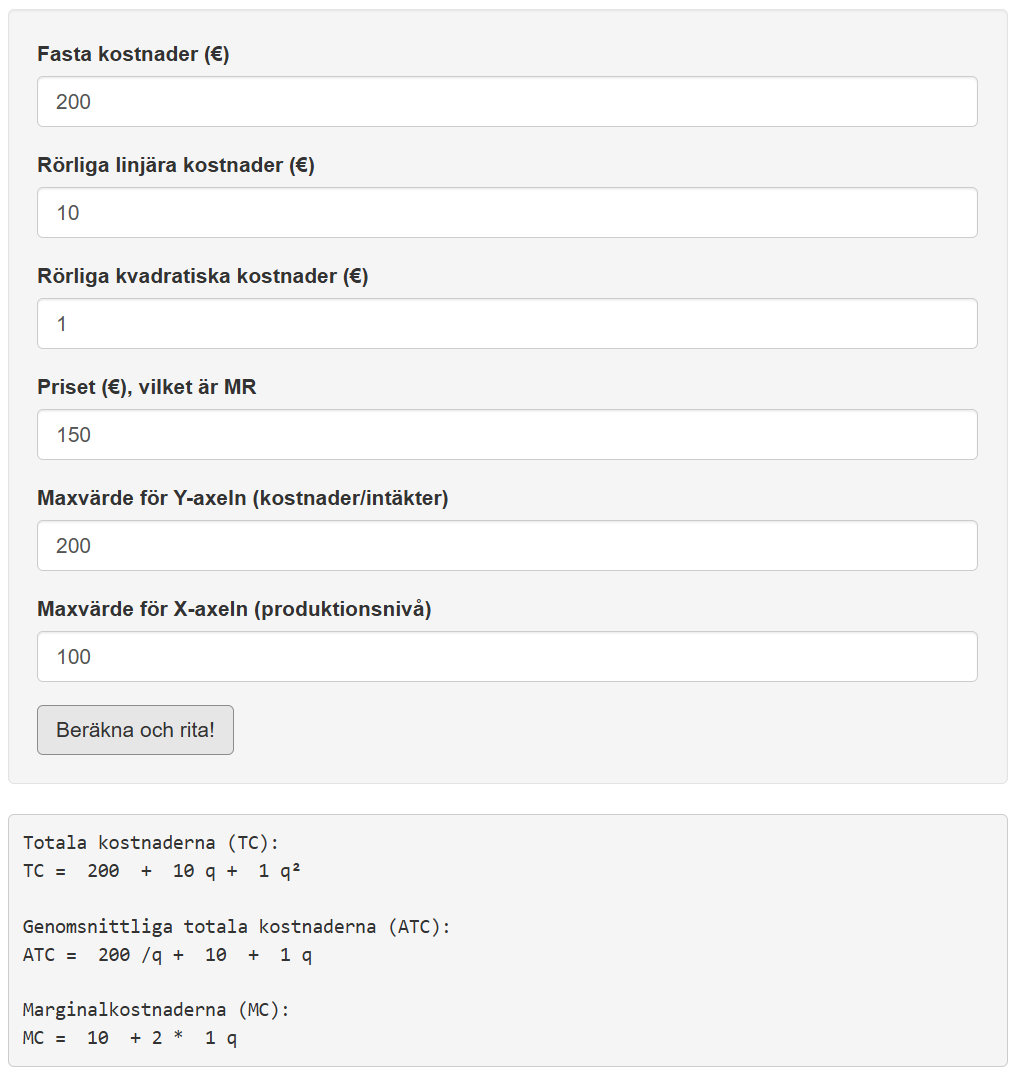The width and height of the screenshot is (1016, 1074).
Task: Click the ATC = 200 /q formula line
Action: [x=167, y=955]
